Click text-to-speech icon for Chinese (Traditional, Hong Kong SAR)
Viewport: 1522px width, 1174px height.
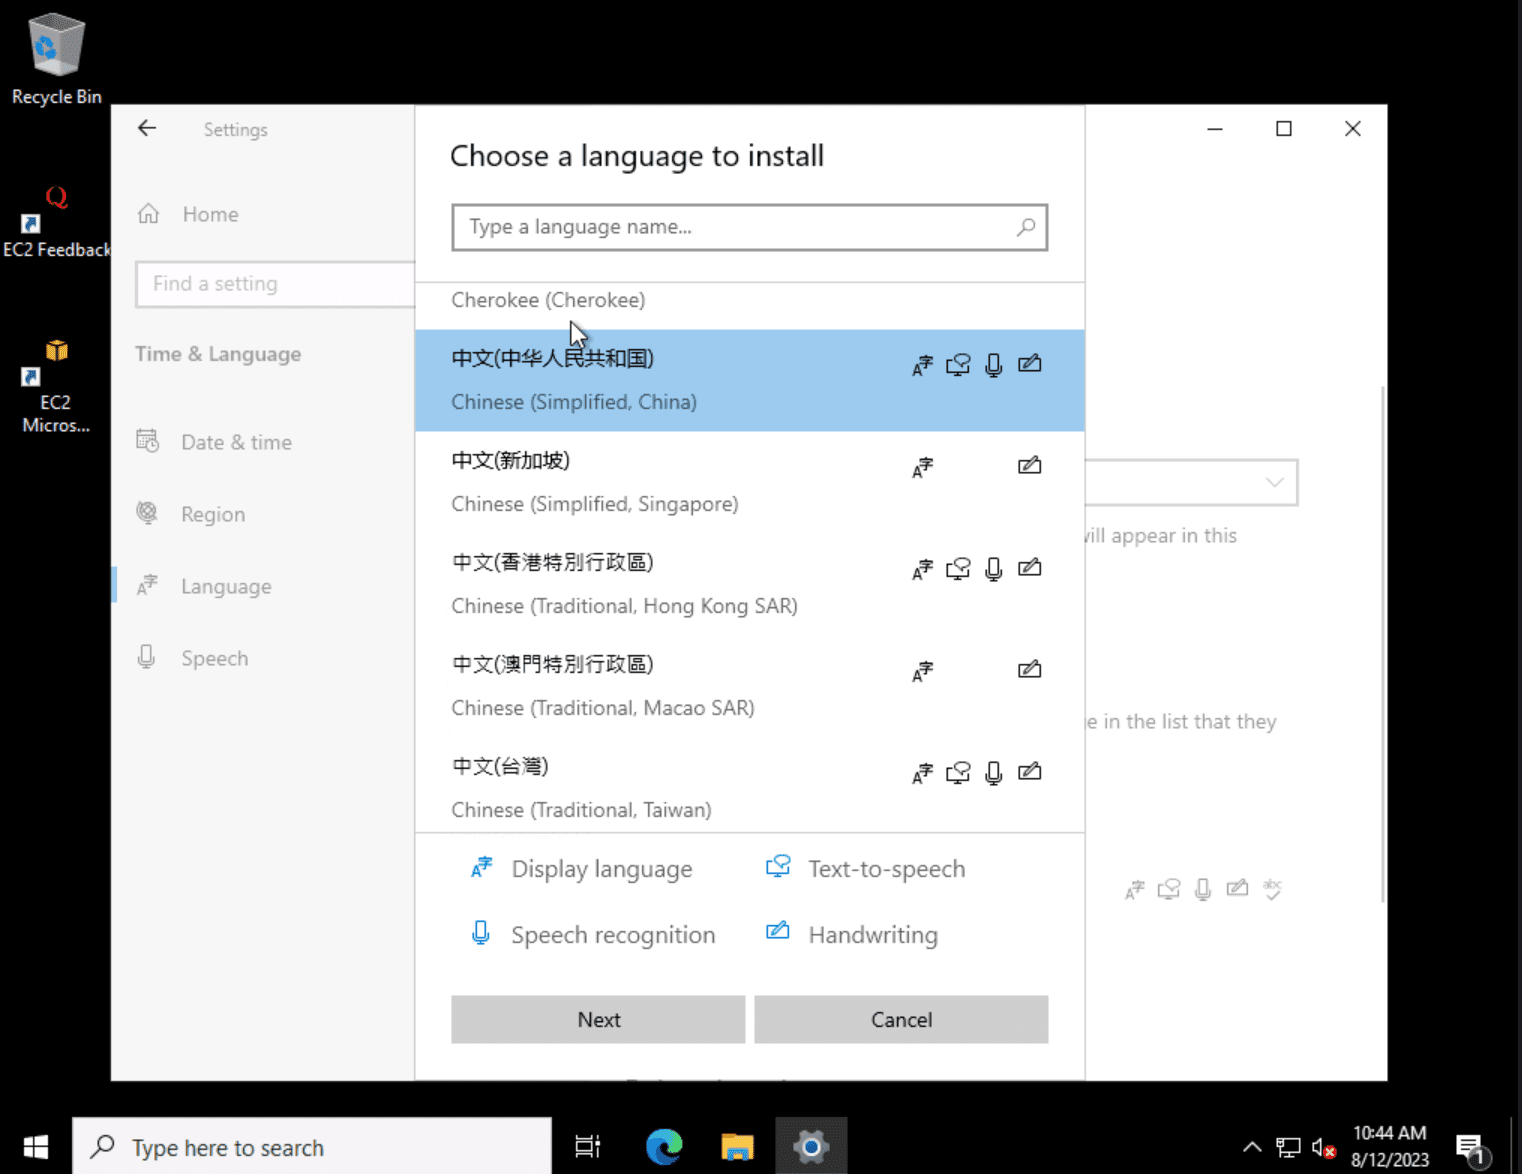(957, 568)
